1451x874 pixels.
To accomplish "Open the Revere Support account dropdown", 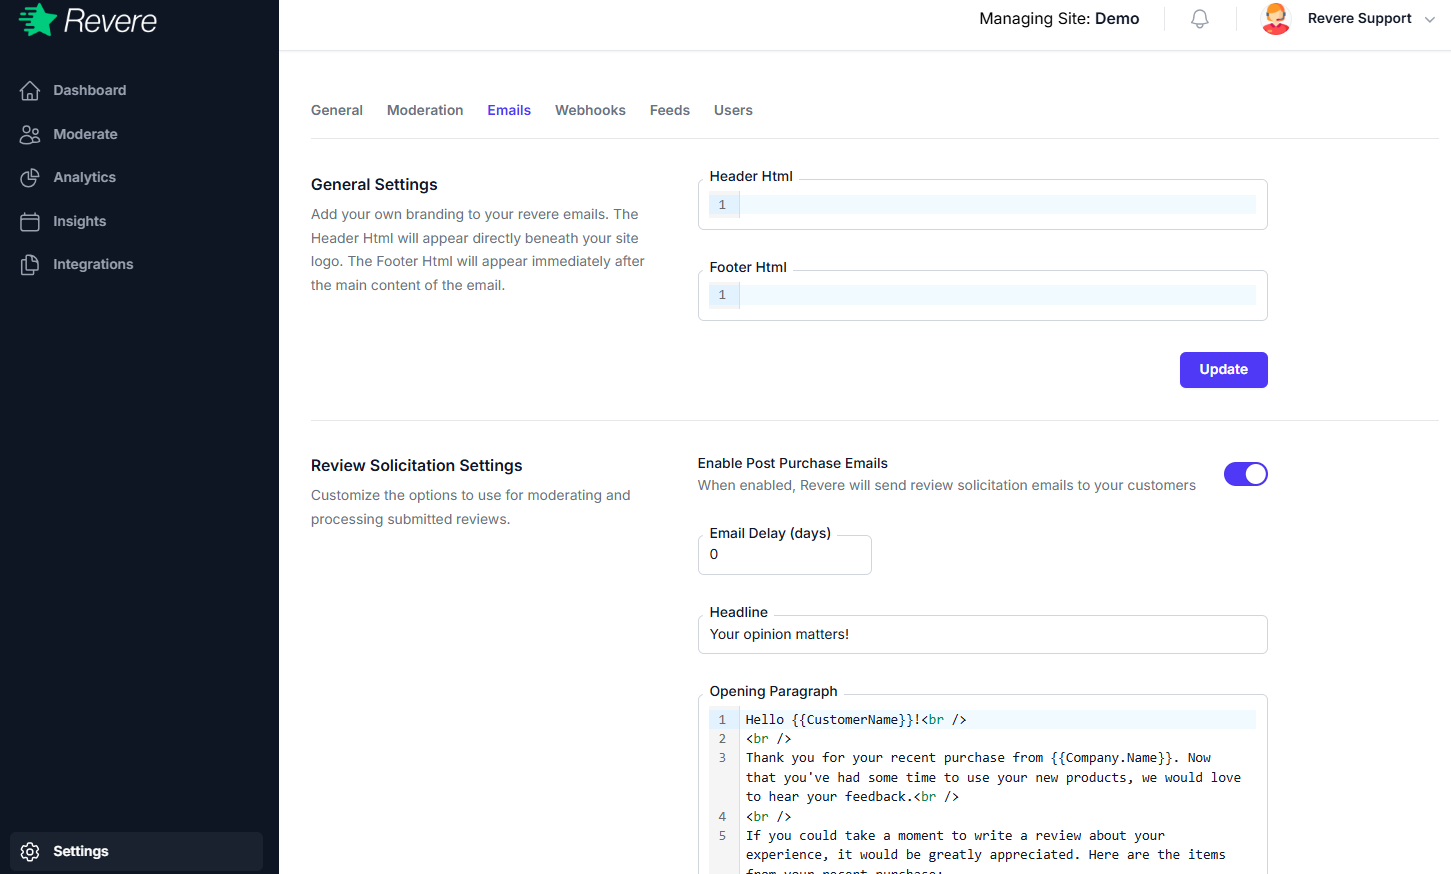I will click(1429, 18).
